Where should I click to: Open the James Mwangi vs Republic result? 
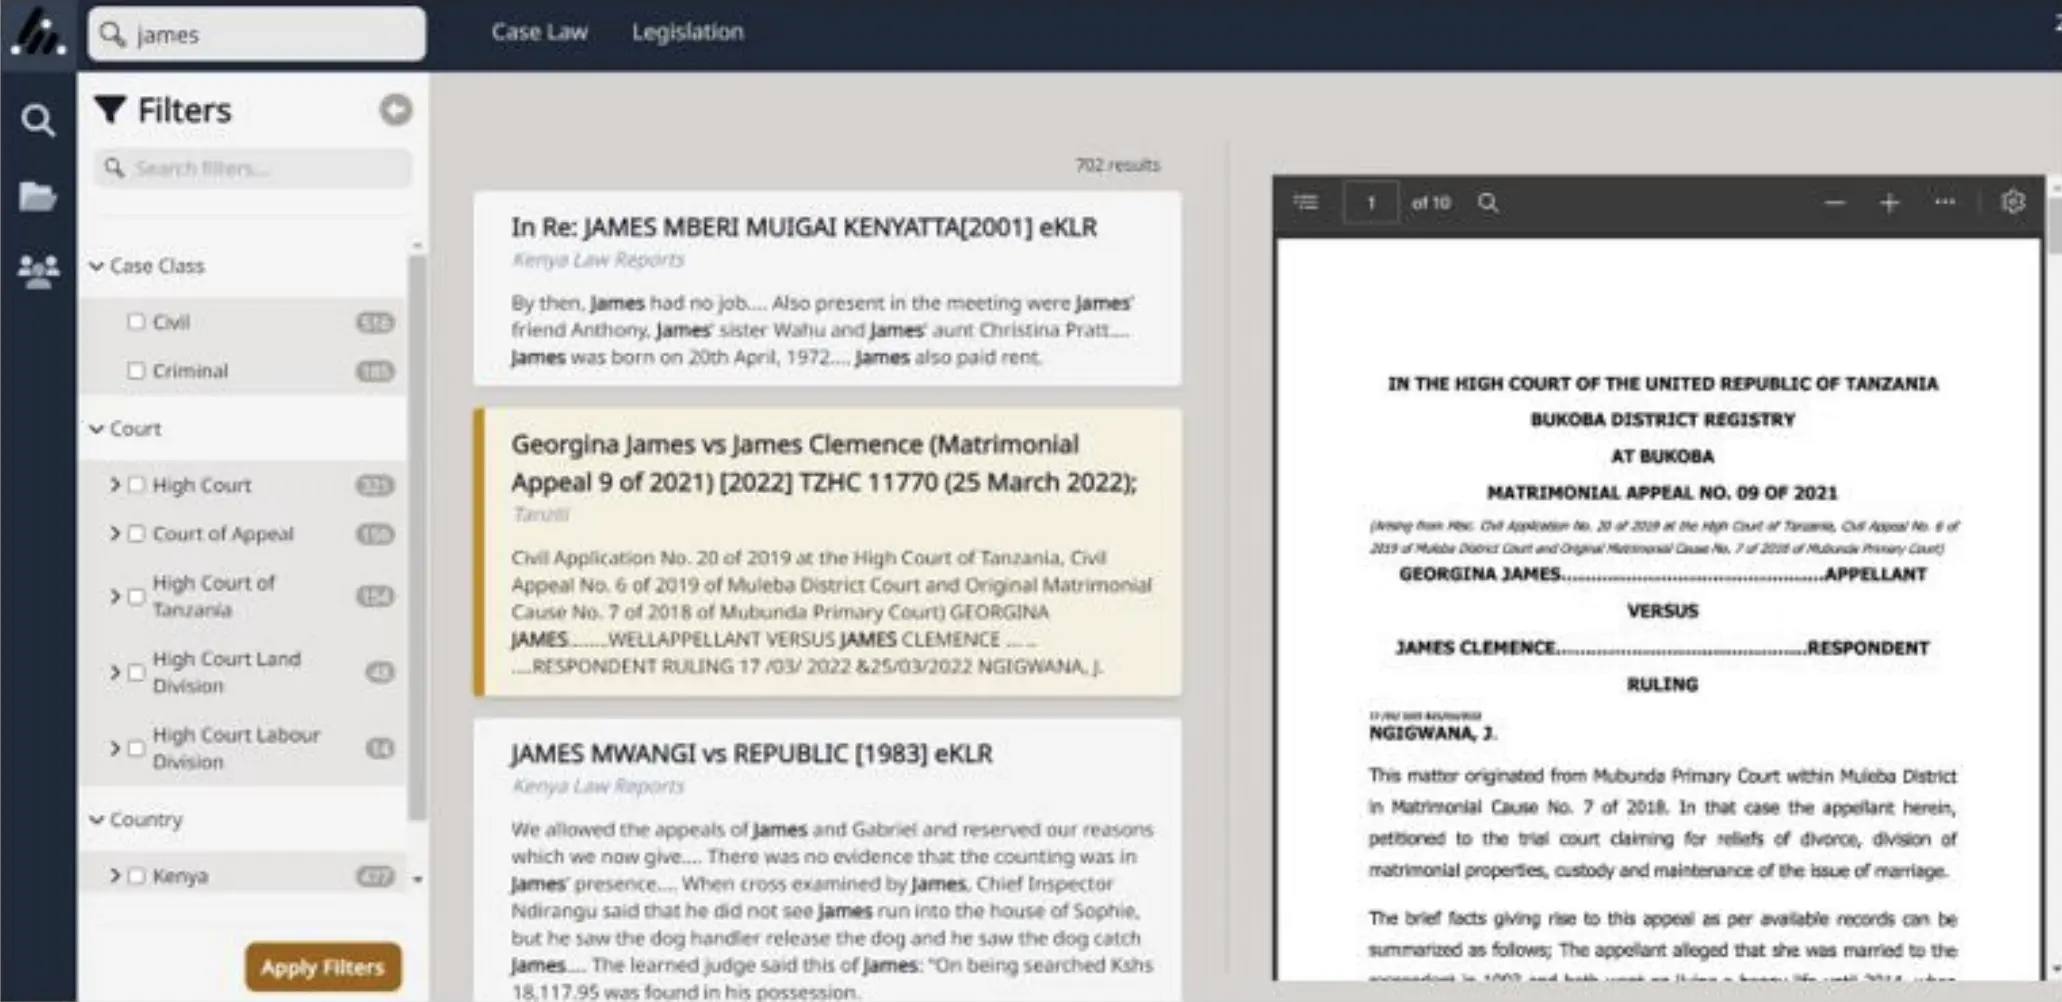tap(752, 754)
